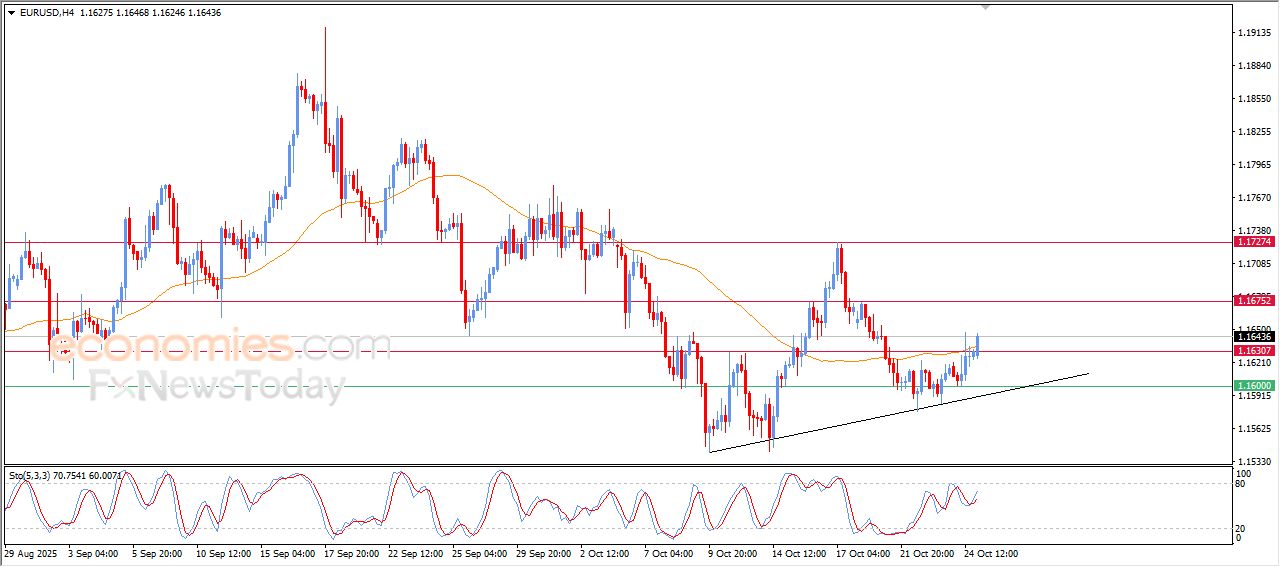Select the 1.16307 red price label

pos(1252,351)
